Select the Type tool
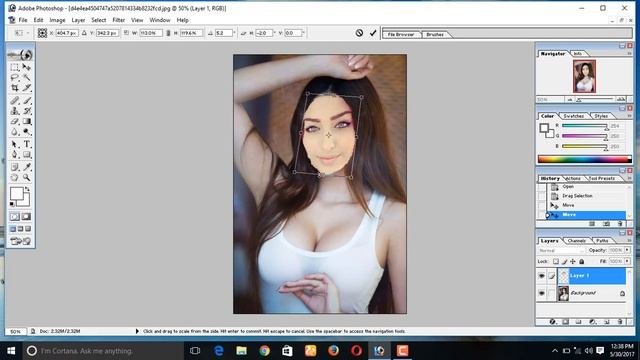Screen dimensions: 640x360 (x=27, y=144)
